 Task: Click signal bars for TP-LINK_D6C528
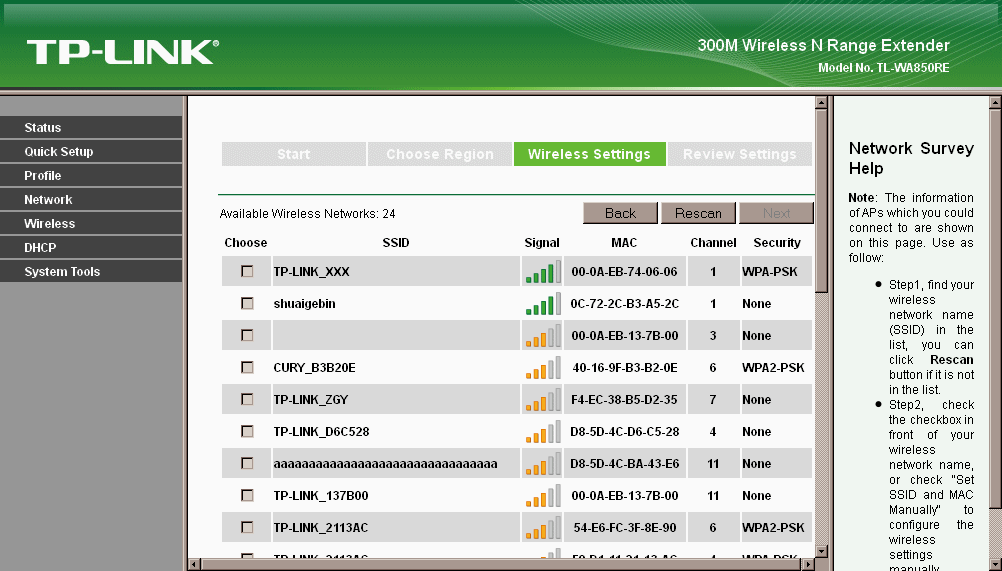tap(543, 431)
